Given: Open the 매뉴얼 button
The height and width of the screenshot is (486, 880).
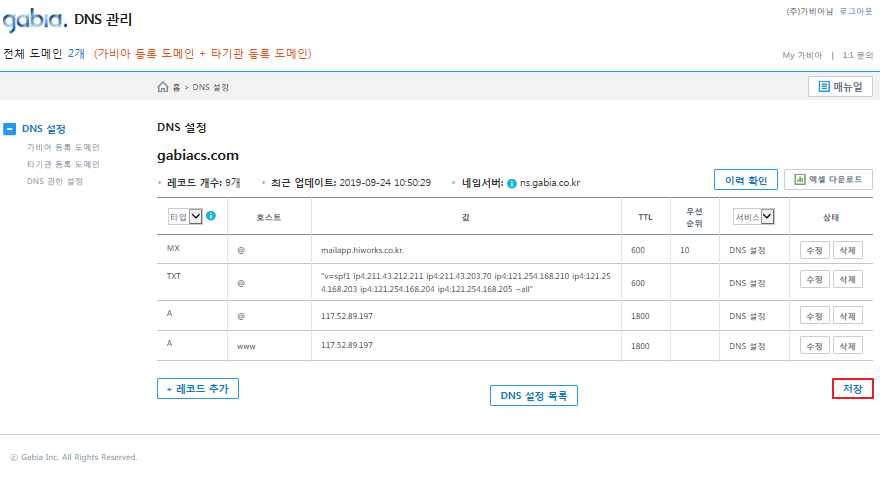Looking at the screenshot, I should 840,86.
